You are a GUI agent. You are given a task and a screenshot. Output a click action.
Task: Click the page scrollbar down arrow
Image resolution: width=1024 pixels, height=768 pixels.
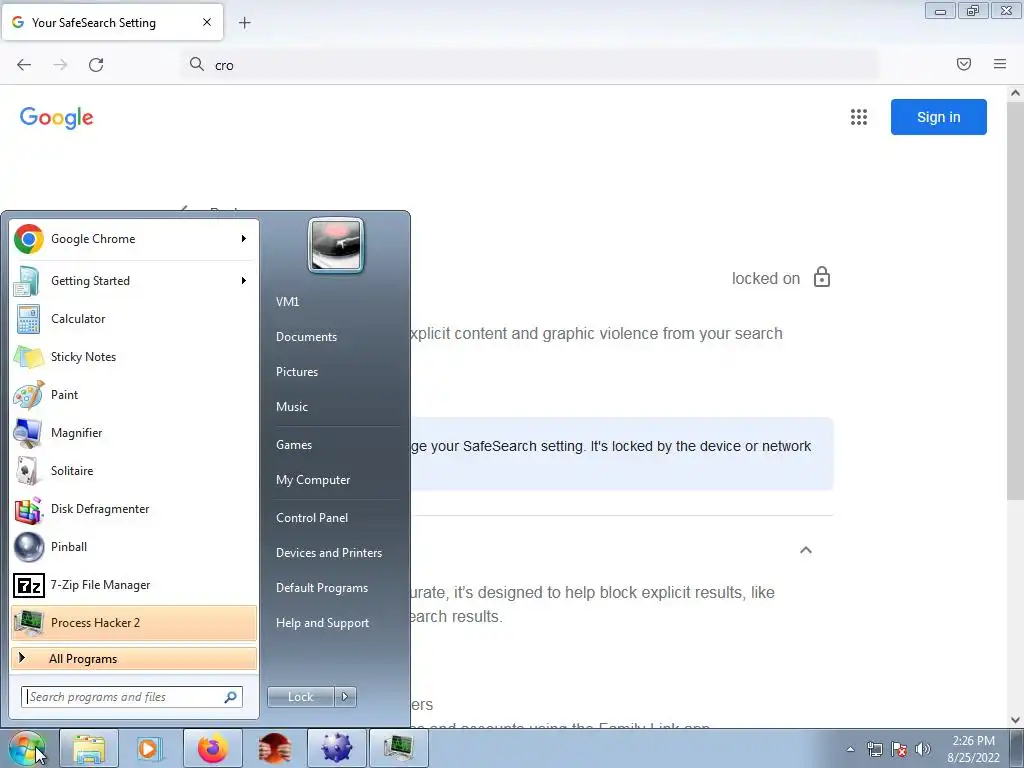coord(1015,720)
